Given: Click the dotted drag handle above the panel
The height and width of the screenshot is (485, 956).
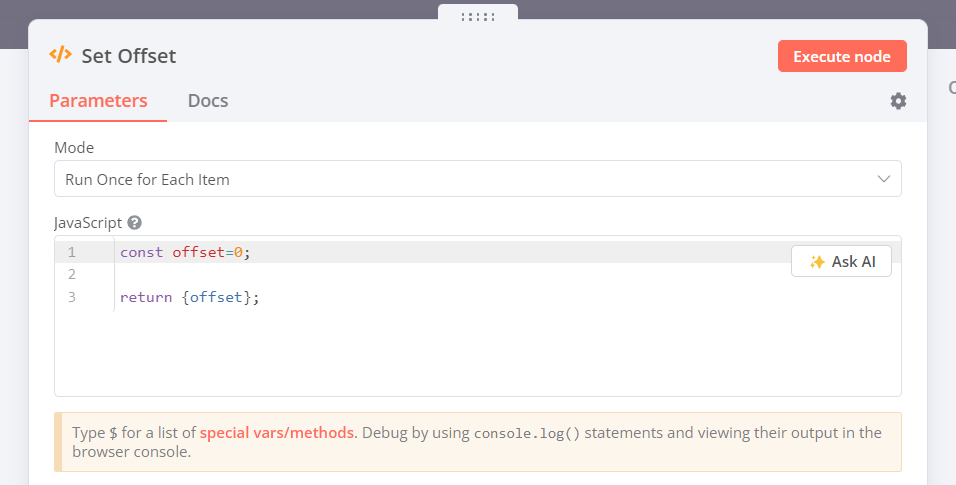Looking at the screenshot, I should point(478,17).
